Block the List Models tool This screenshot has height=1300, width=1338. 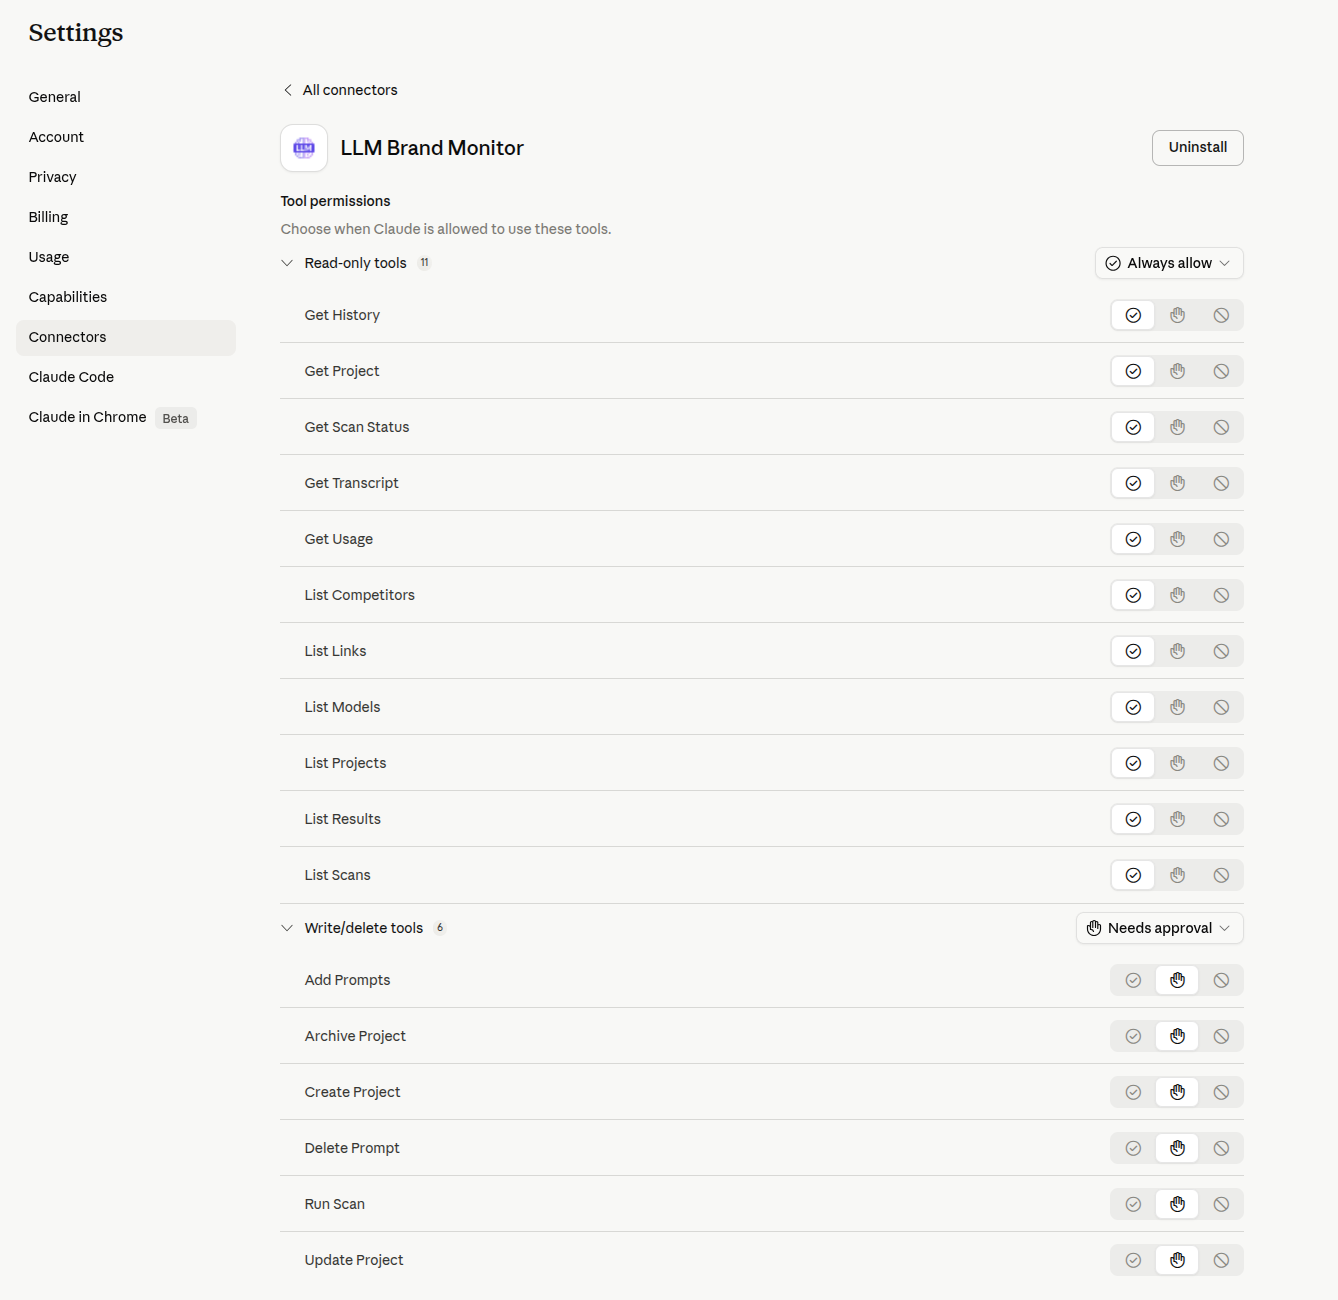click(x=1221, y=707)
